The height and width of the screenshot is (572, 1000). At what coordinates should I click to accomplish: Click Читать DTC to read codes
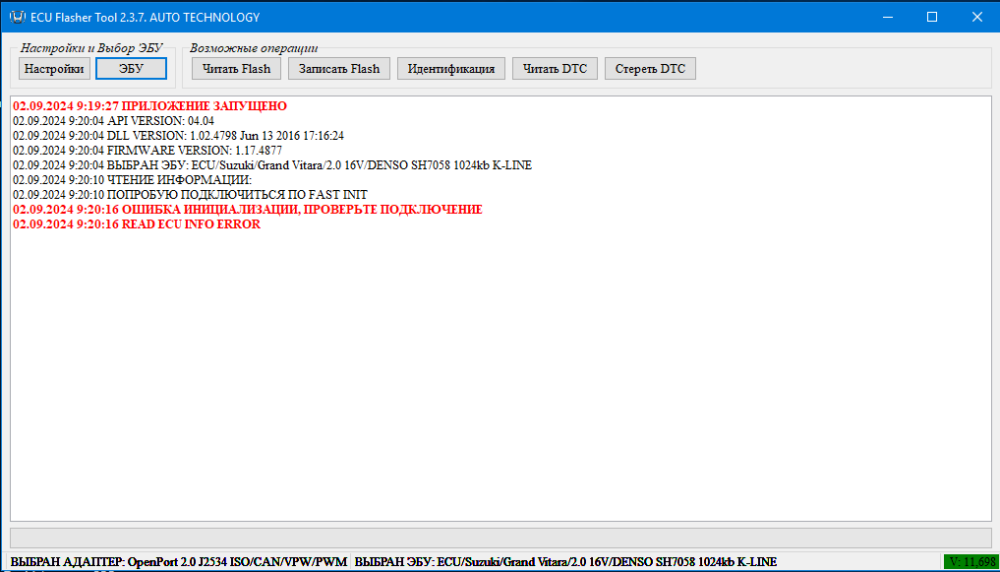(x=554, y=69)
